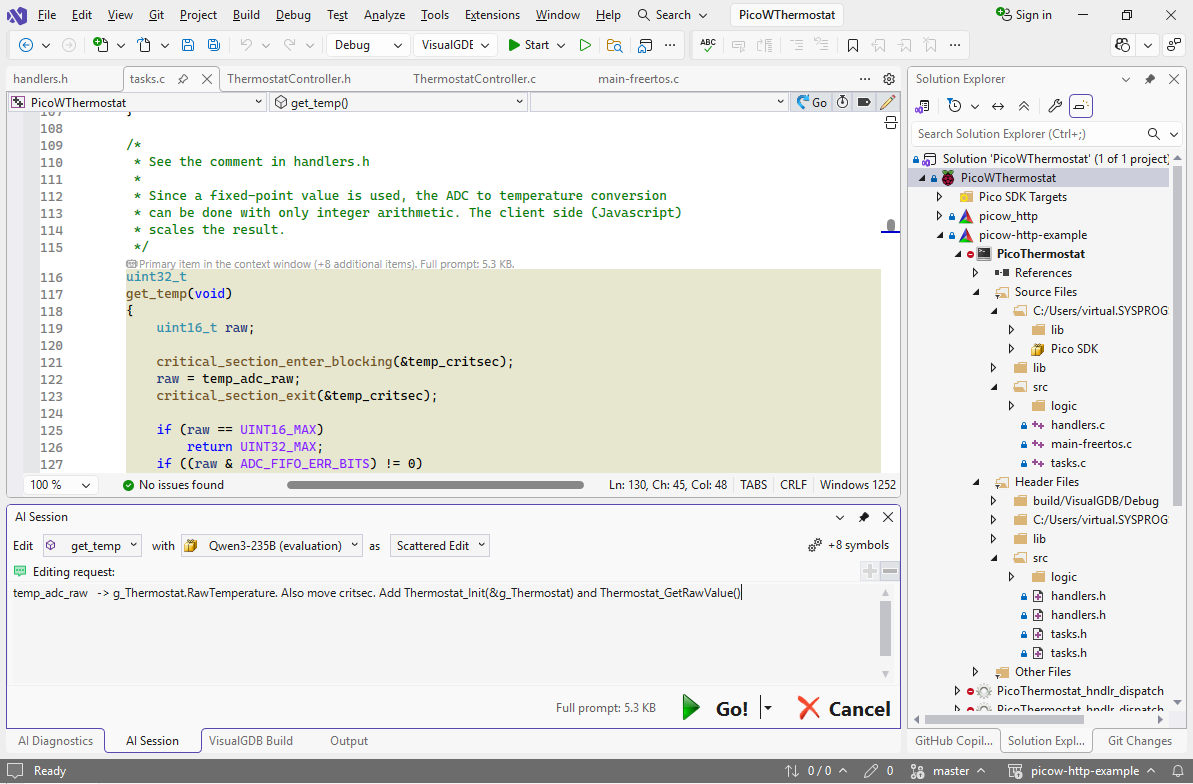Screen dimensions: 1193x784
Task: Click the Save All toolbar icon
Action: point(213,45)
